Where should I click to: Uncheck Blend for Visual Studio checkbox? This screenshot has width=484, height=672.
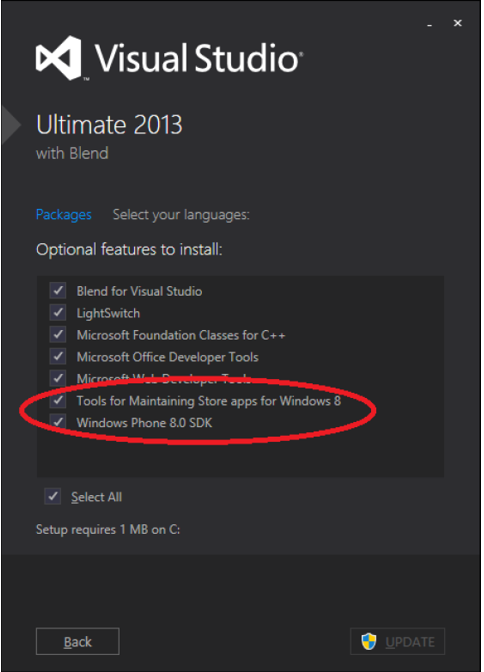57,291
